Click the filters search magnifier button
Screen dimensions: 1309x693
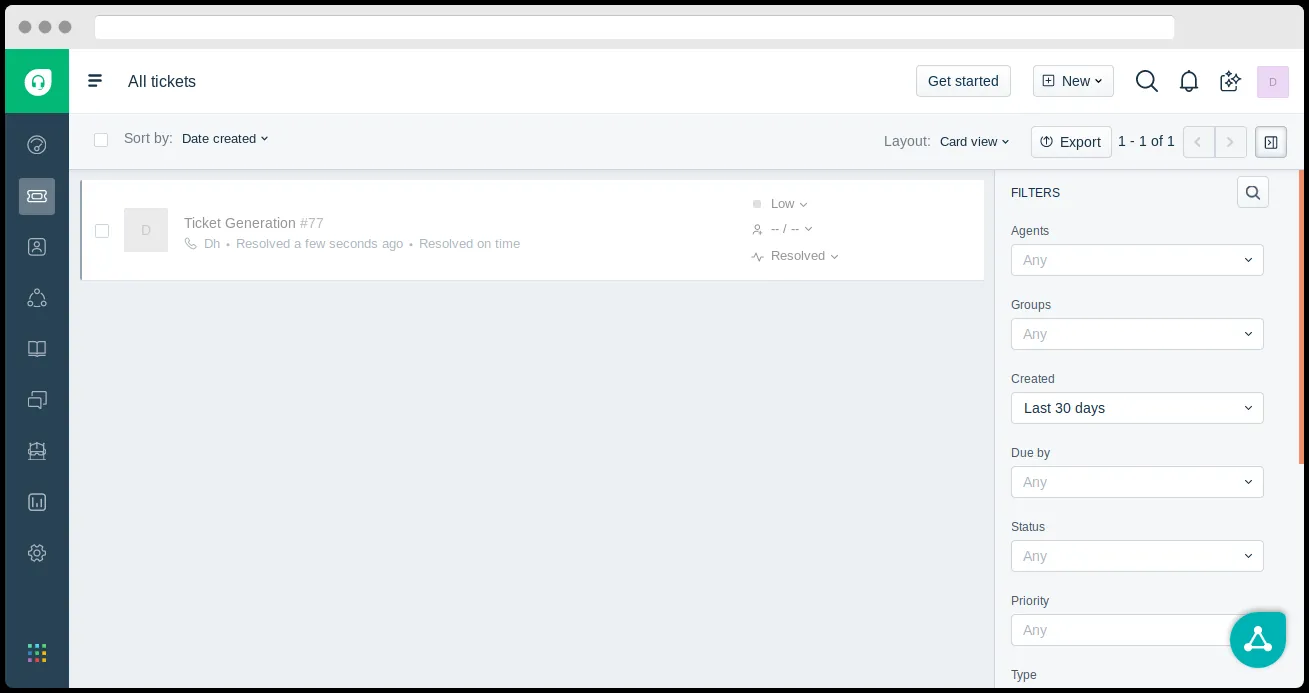click(x=1253, y=192)
